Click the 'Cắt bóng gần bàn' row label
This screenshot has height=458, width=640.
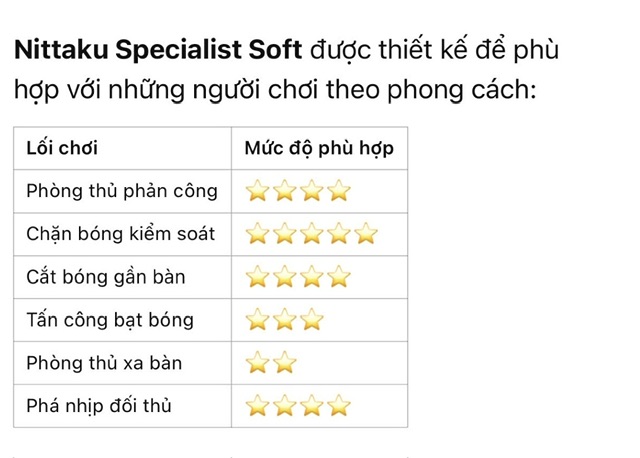(x=106, y=277)
